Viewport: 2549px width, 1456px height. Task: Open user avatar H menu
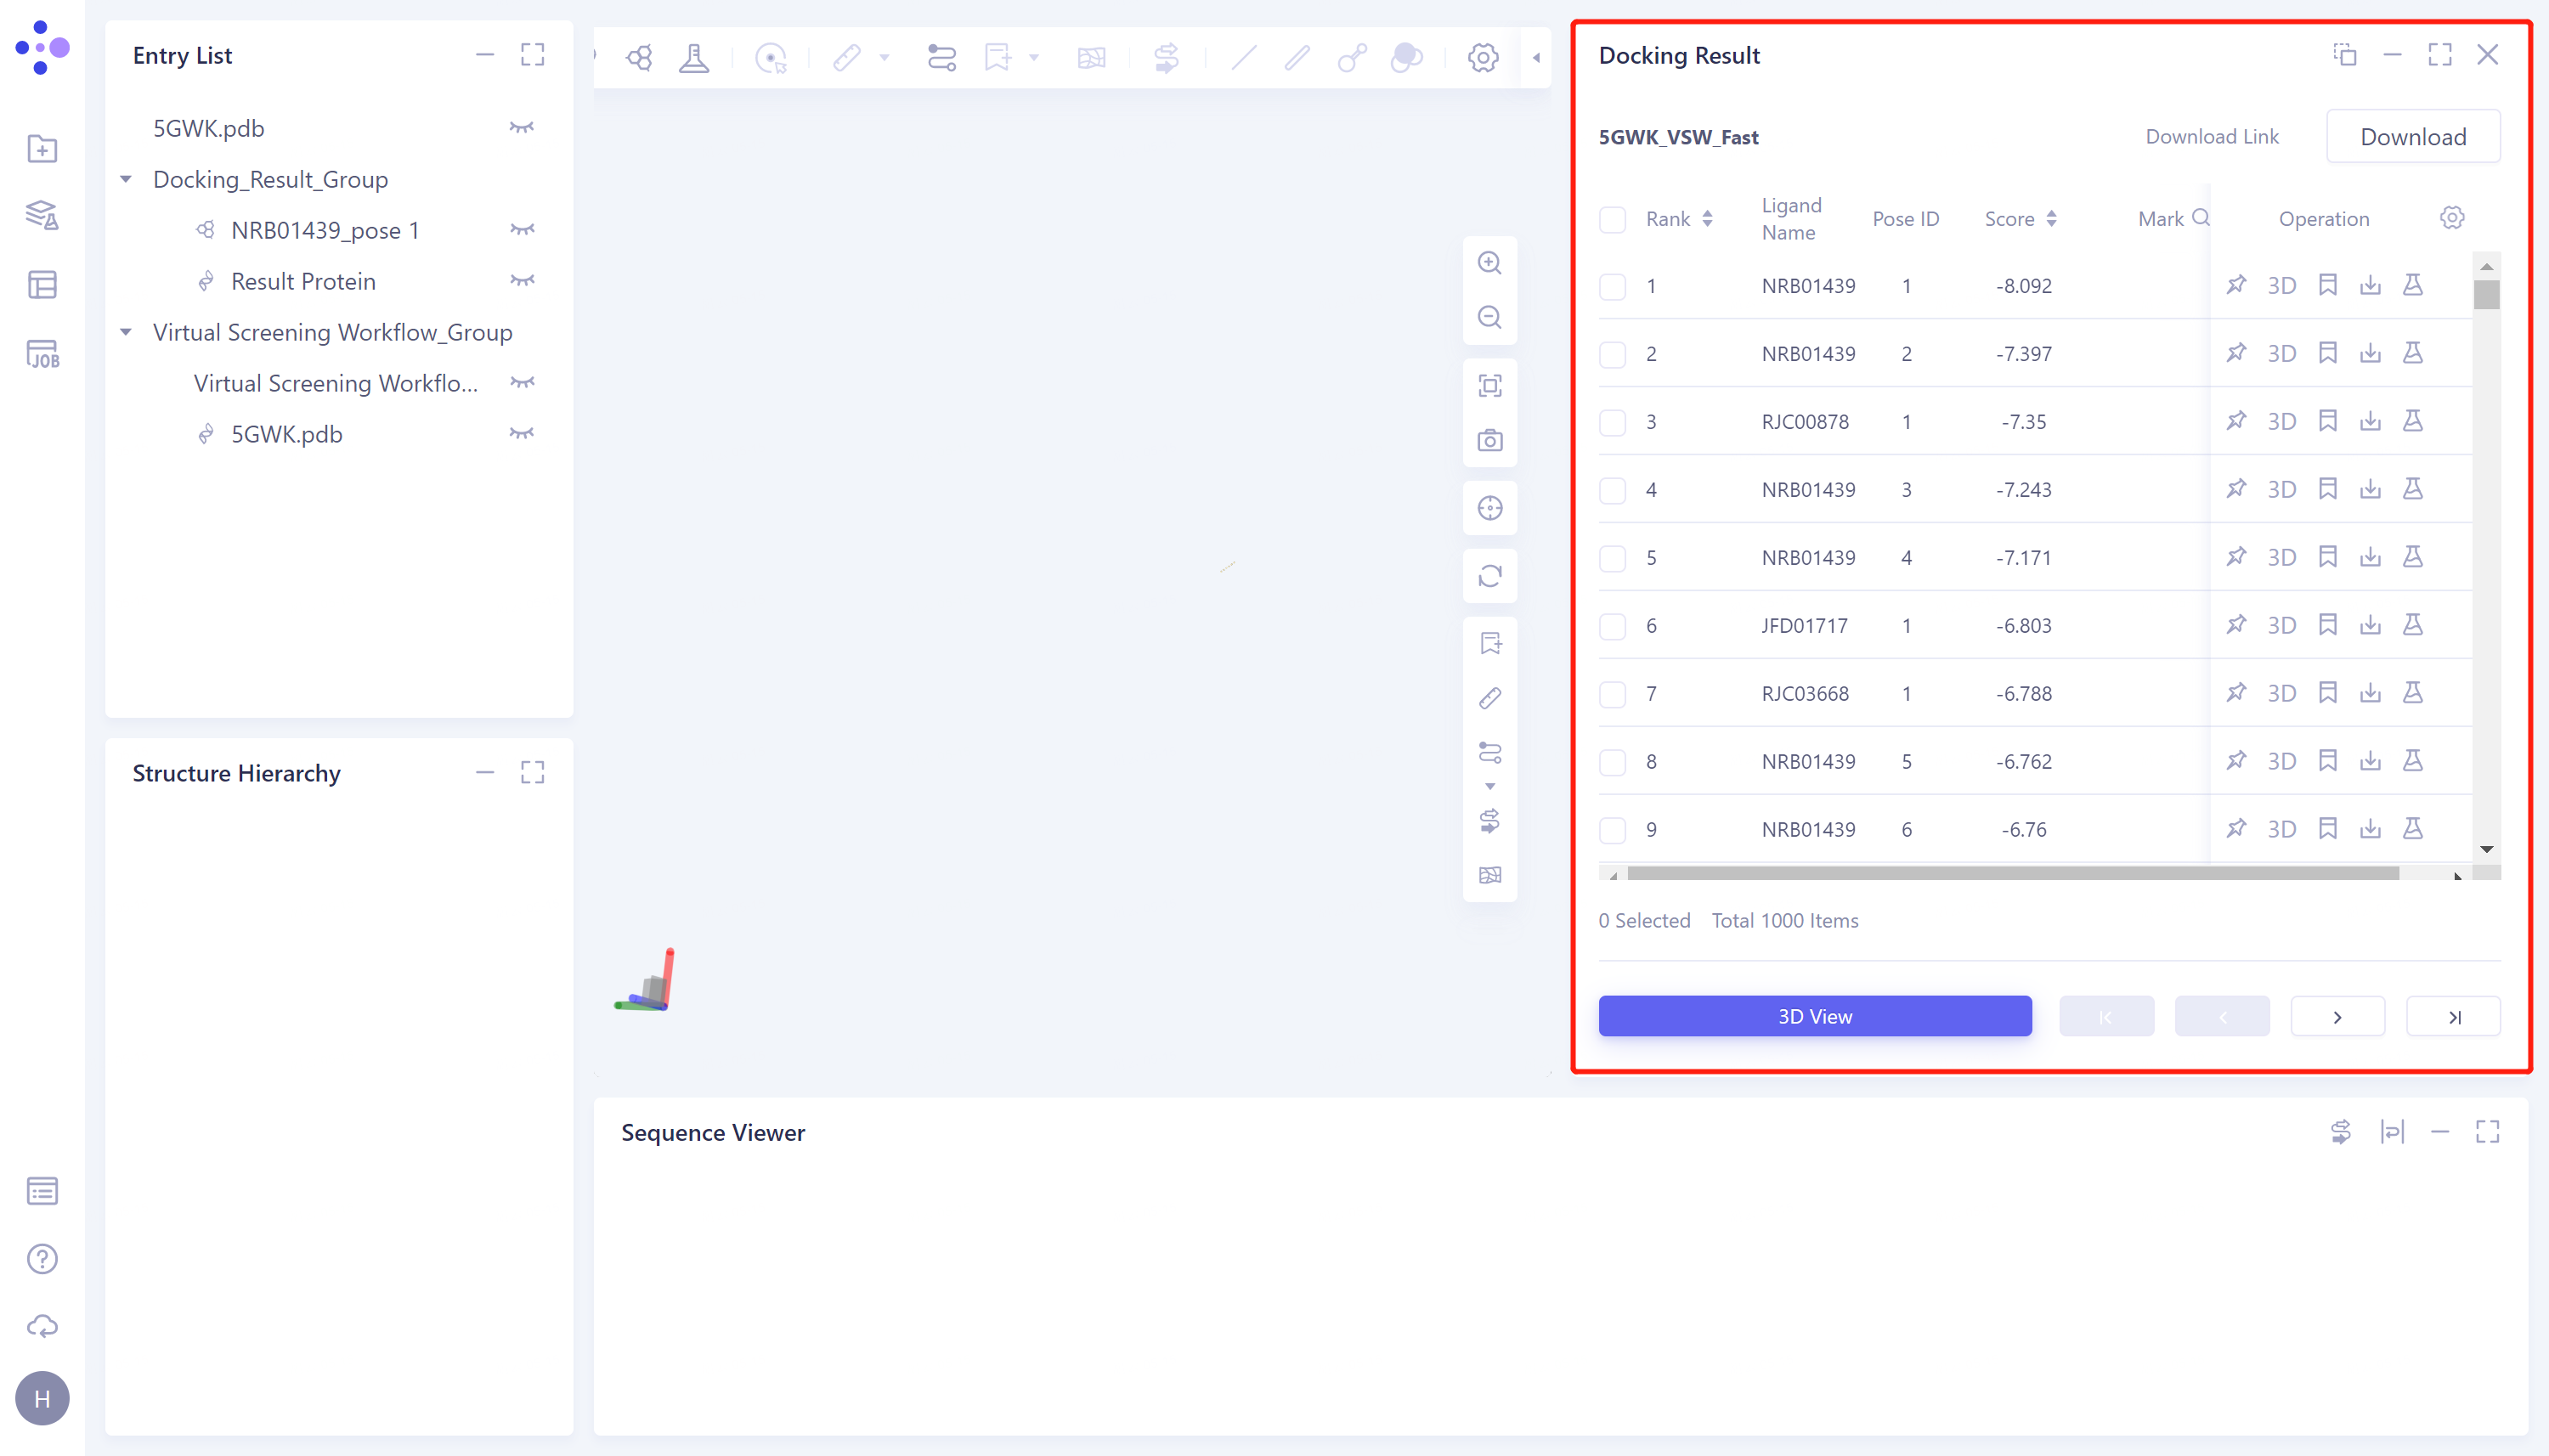pyautogui.click(x=42, y=1398)
